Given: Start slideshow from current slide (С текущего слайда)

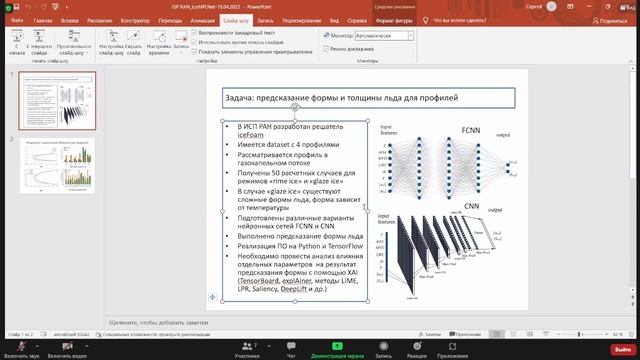Looking at the screenshot, I should 39,42.
